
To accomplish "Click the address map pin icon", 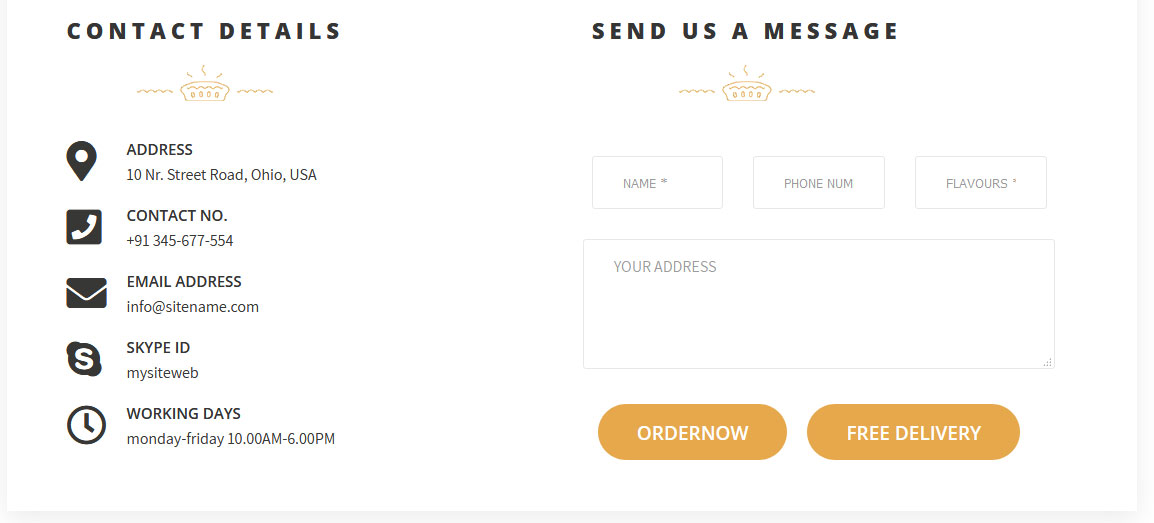I will pos(81,161).
